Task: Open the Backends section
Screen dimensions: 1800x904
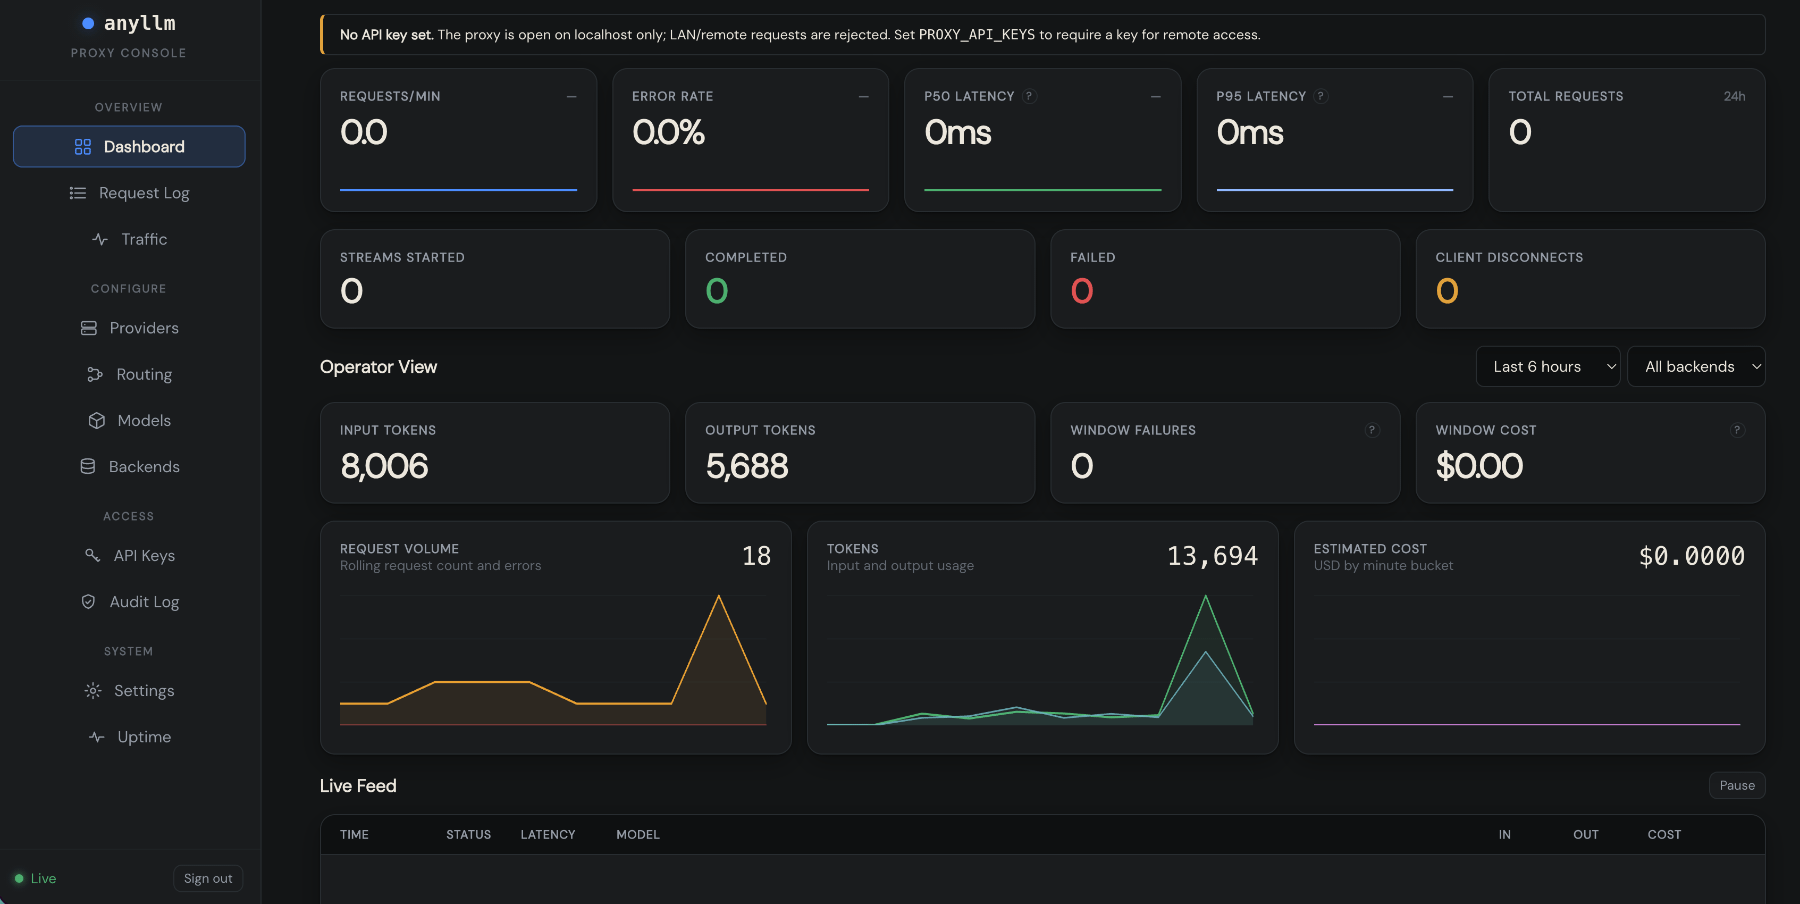Action: pyautogui.click(x=129, y=467)
